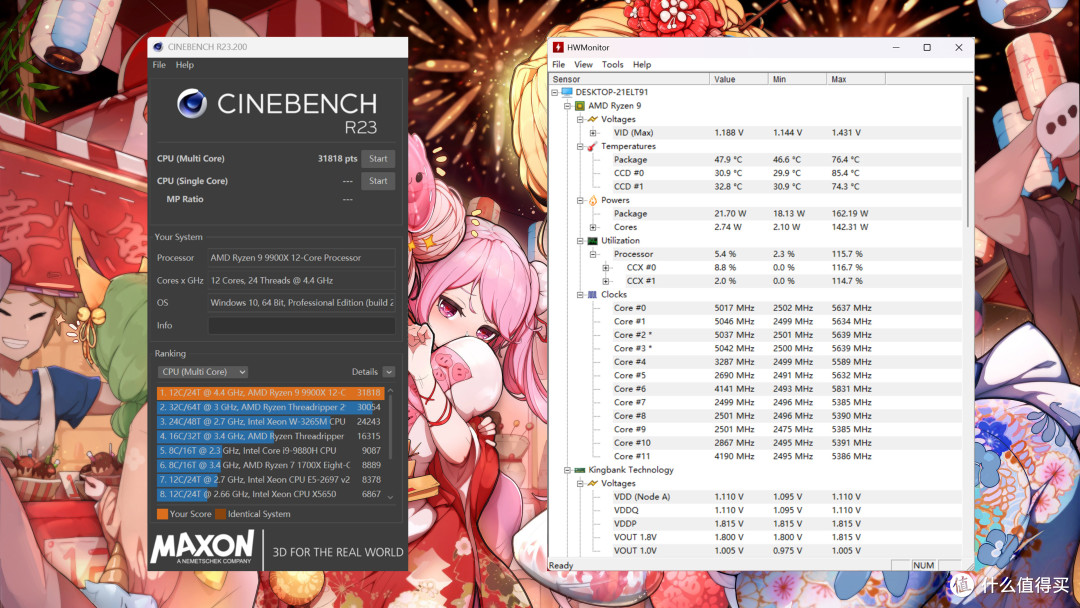
Task: Click the HWMonitor lightning icon in title bar
Action: click(x=558, y=48)
